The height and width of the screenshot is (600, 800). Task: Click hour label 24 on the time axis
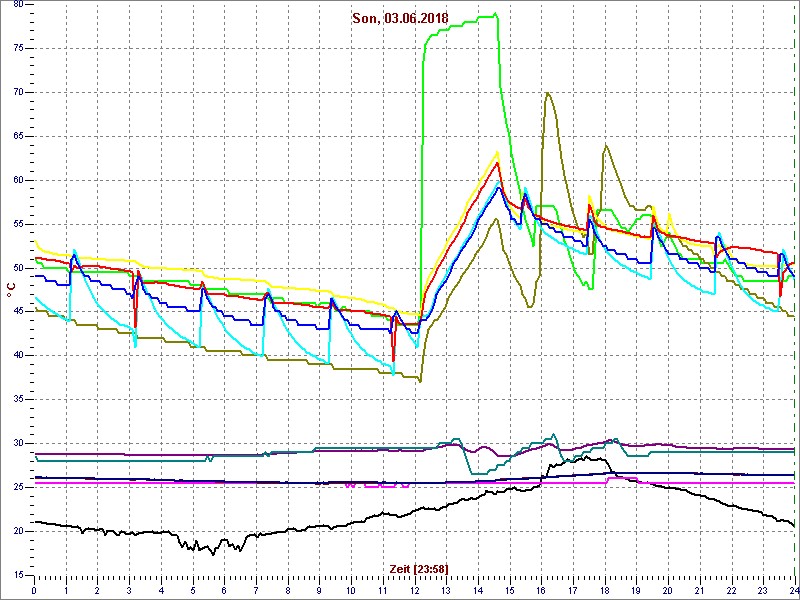click(794, 589)
